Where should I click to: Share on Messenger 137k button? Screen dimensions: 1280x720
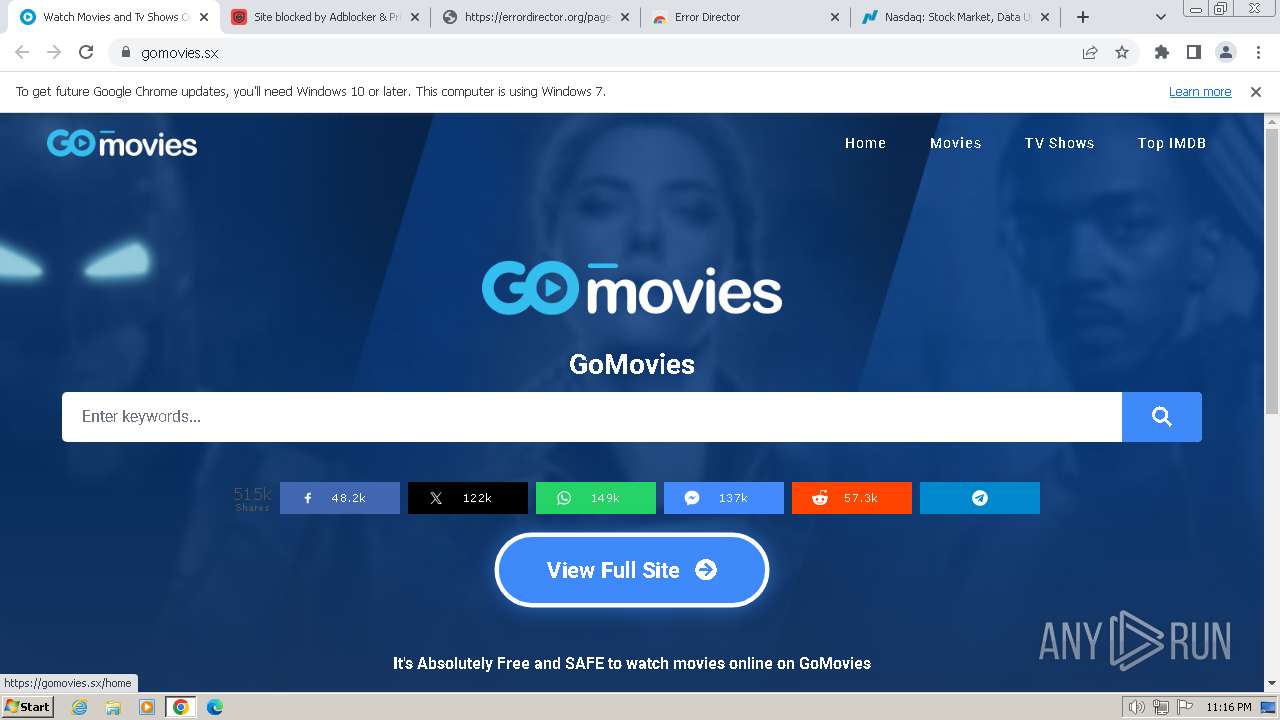724,498
